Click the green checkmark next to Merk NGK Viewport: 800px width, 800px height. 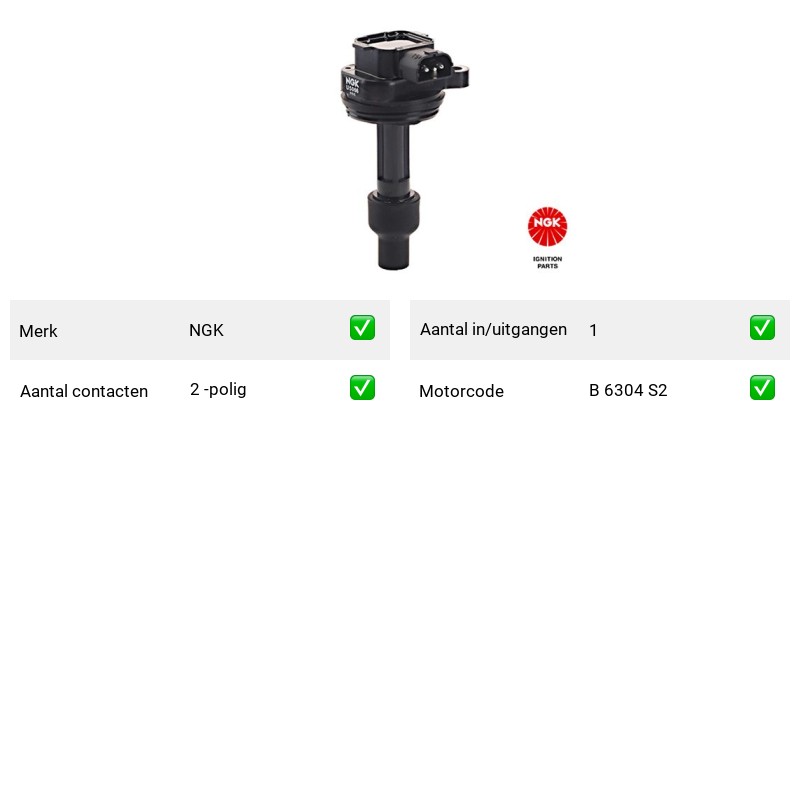coord(362,328)
